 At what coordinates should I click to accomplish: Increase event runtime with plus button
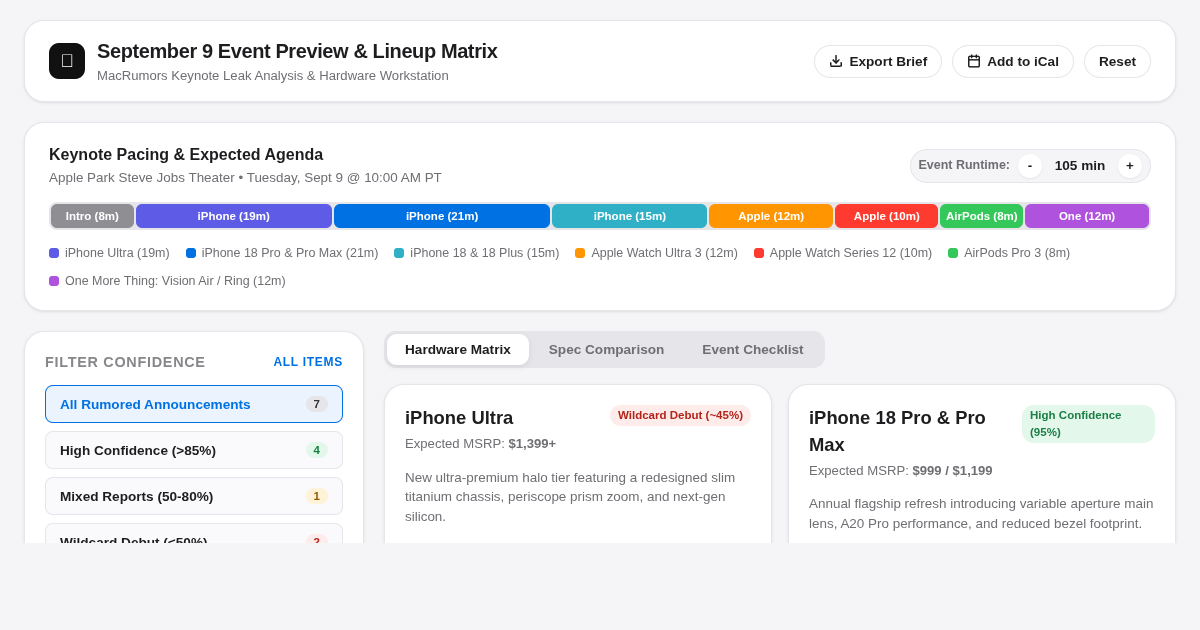[1130, 166]
